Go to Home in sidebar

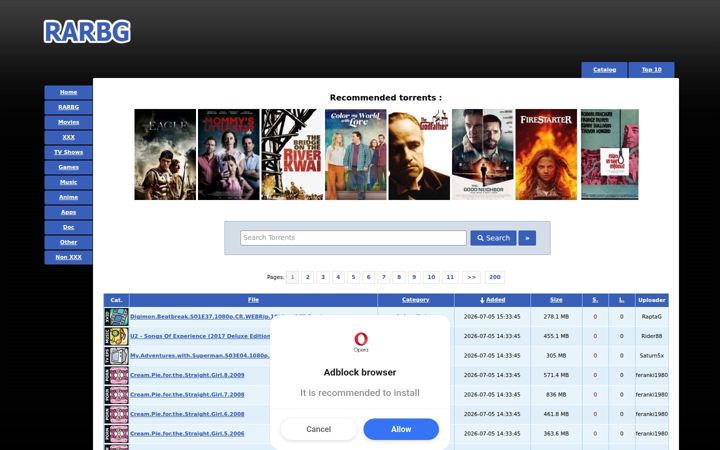(x=68, y=92)
